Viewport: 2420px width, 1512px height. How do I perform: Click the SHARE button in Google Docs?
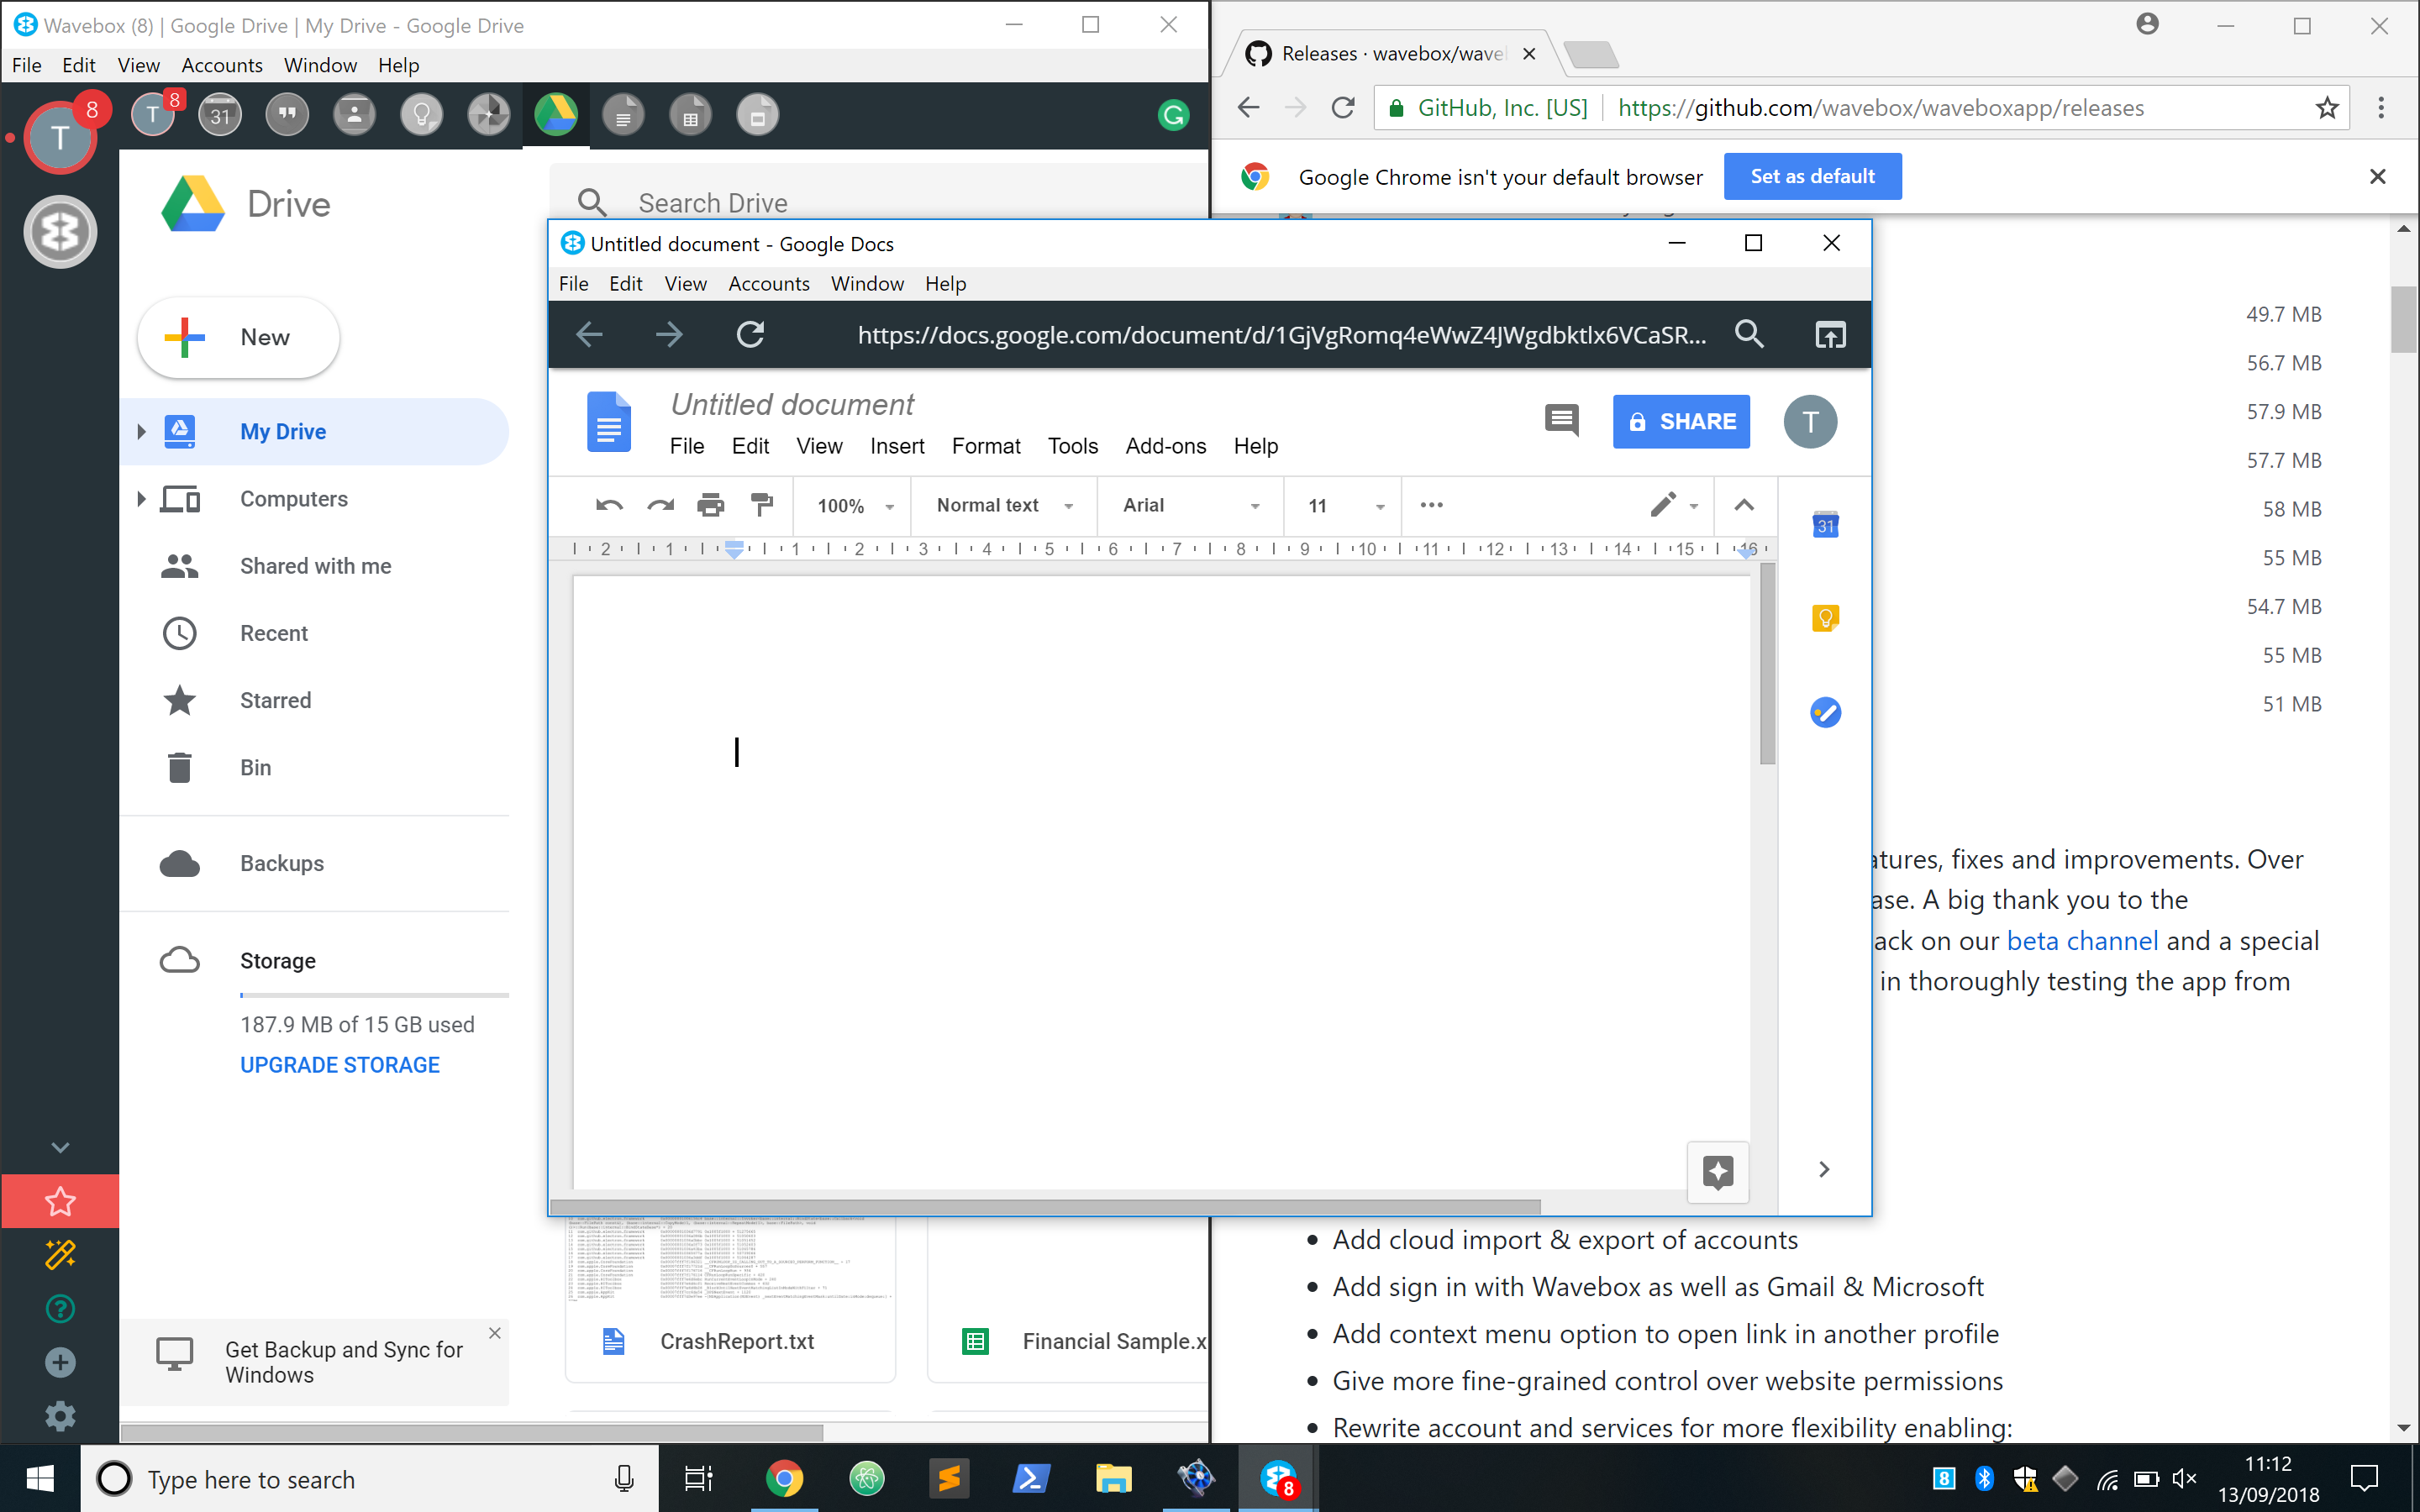tap(1680, 421)
